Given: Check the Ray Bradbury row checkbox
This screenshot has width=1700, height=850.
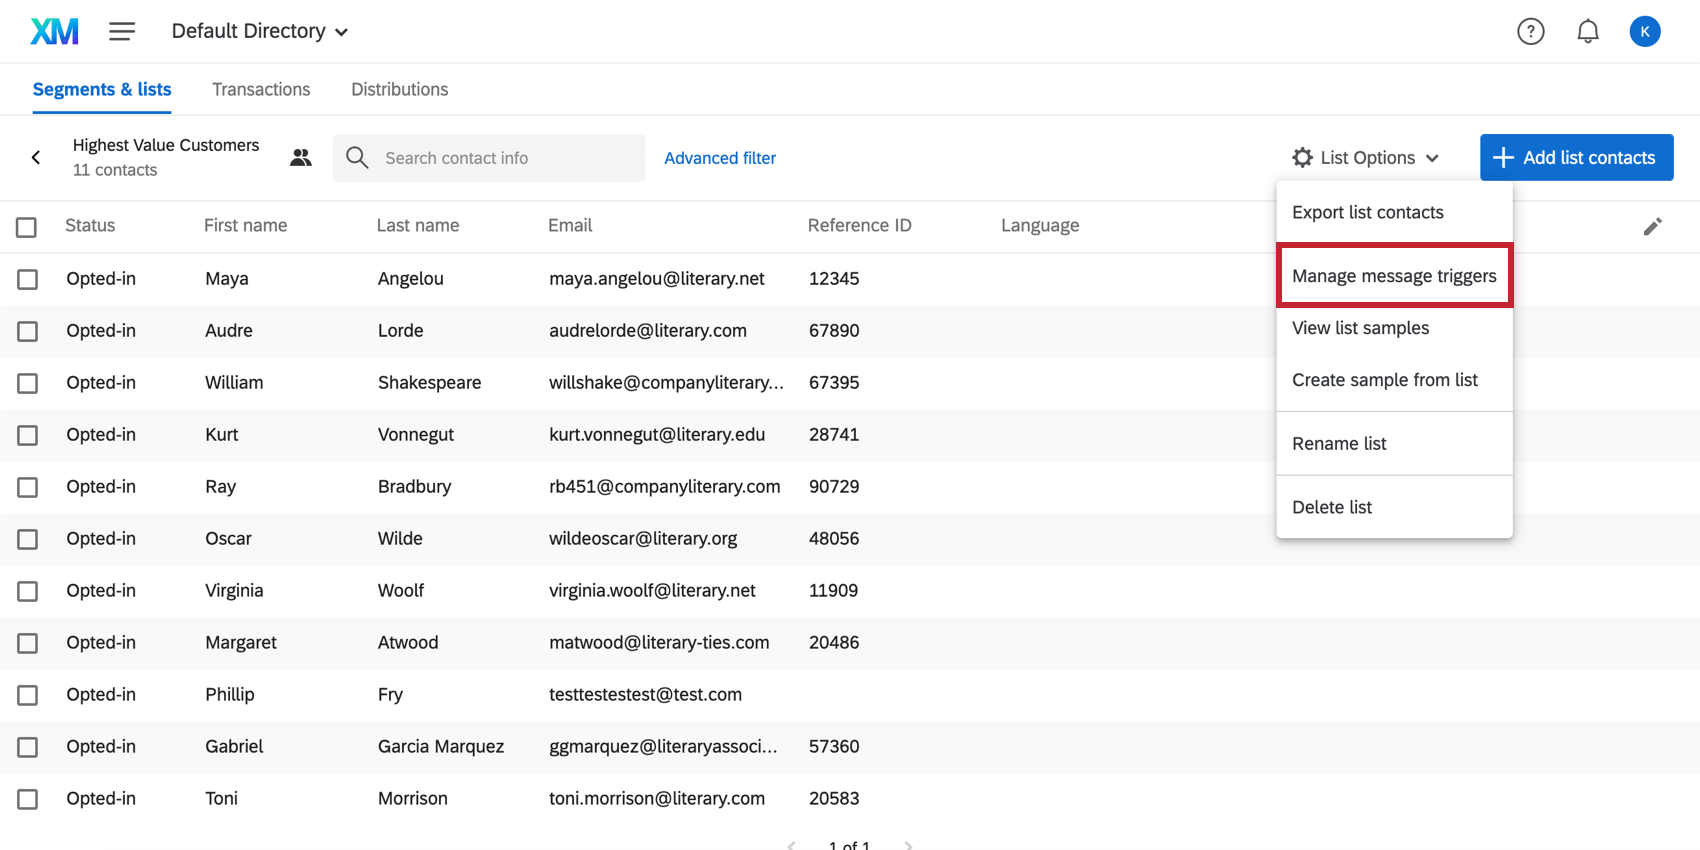Looking at the screenshot, I should [27, 487].
